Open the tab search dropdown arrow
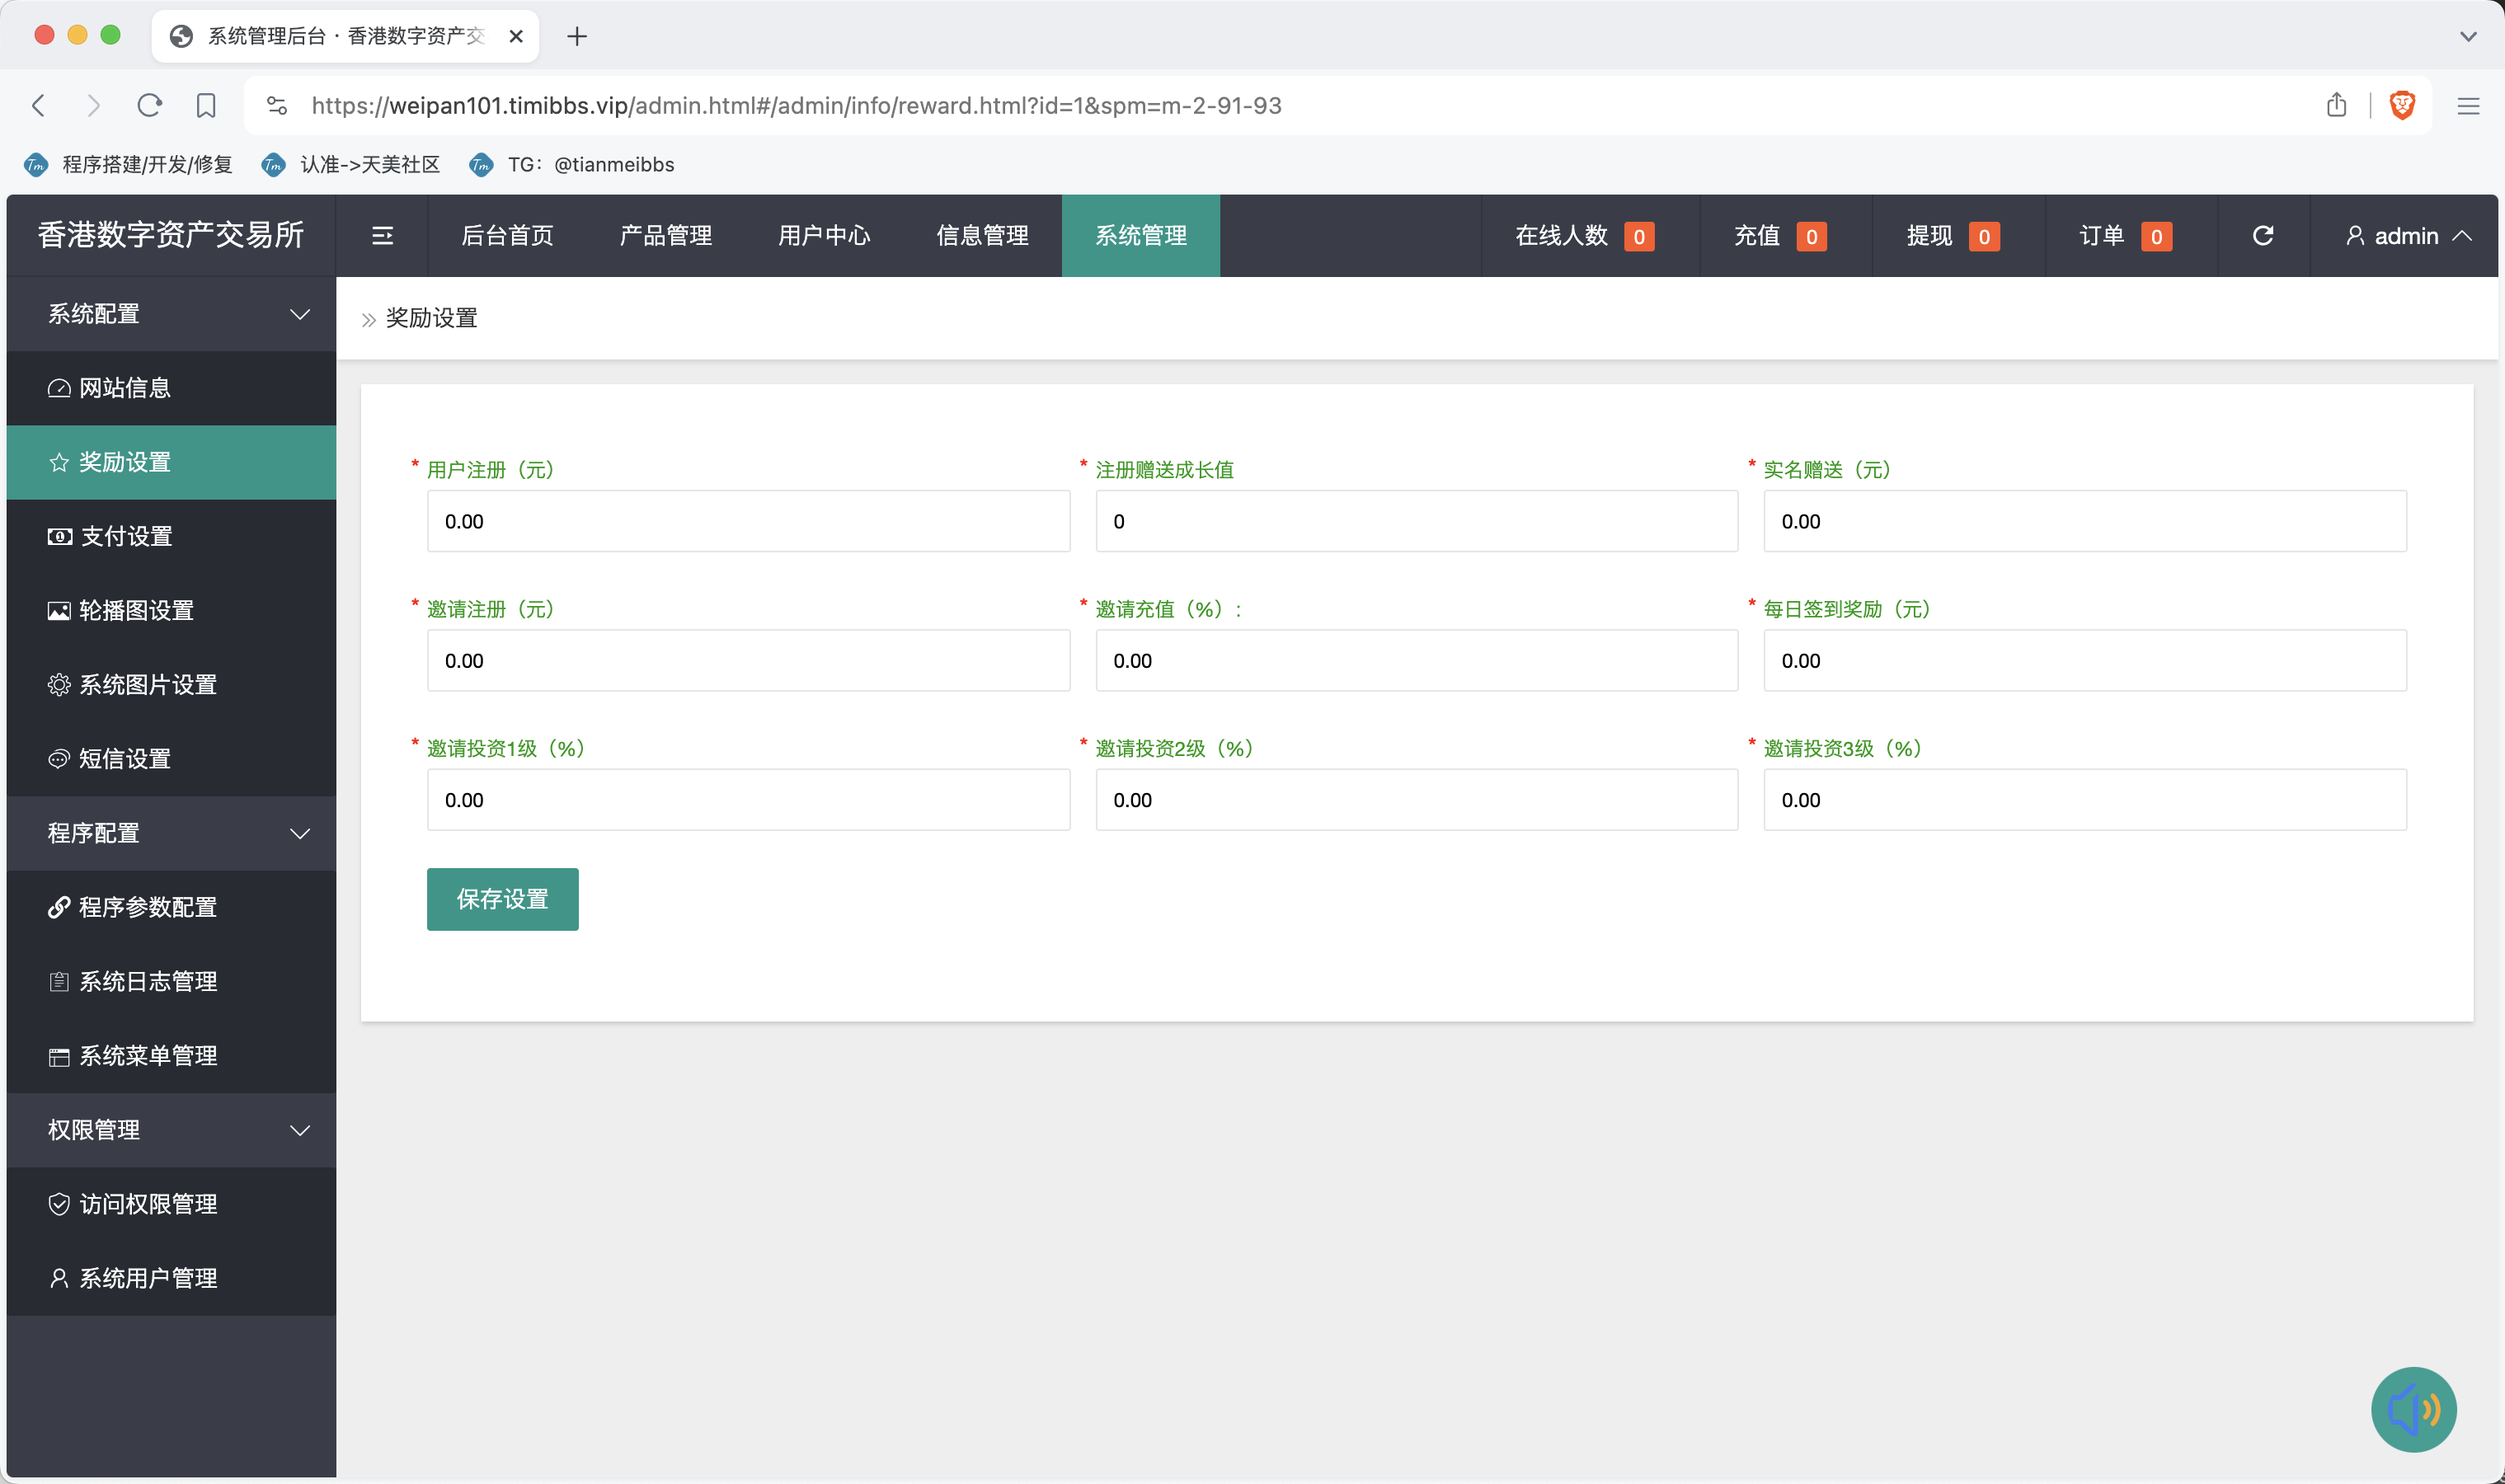This screenshot has height=1484, width=2505. click(2468, 37)
